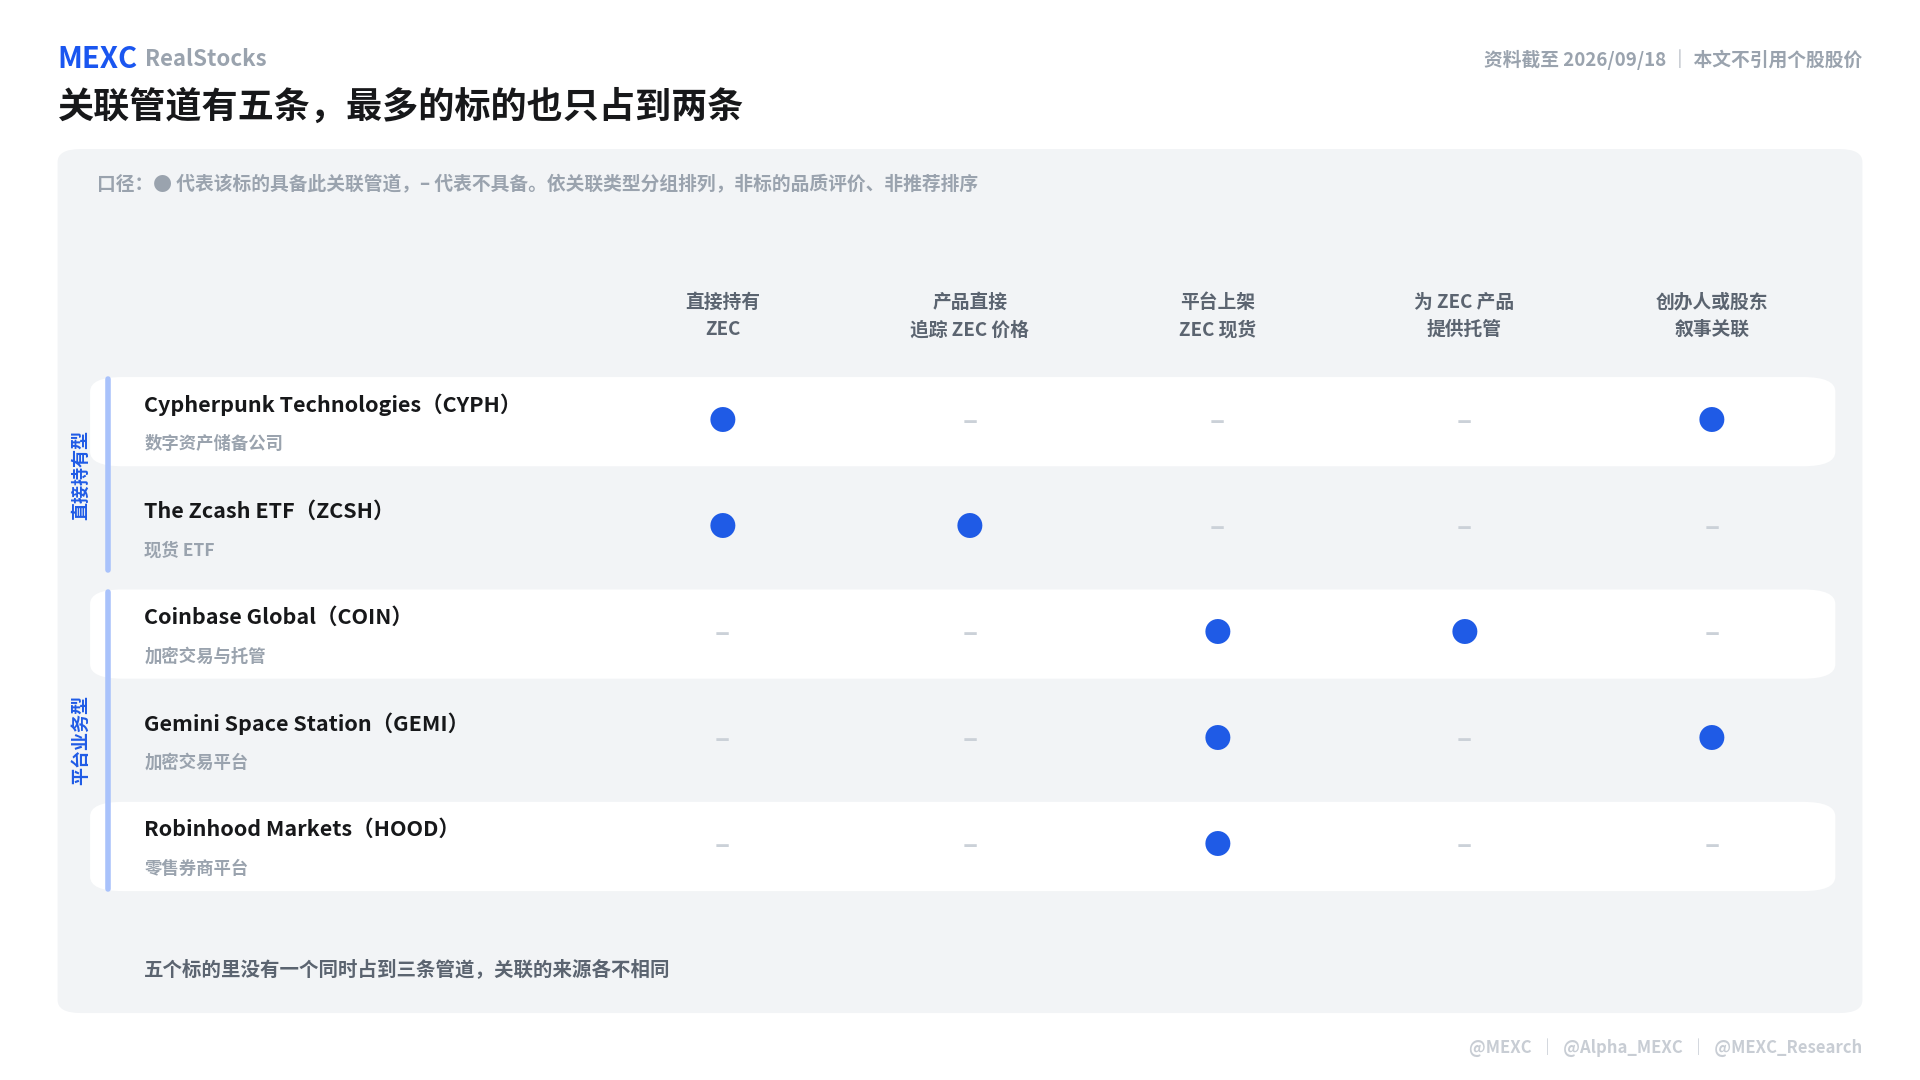Click the column header 平台上架 ZEC 现货
Screen dimensions: 1920x1080
(x=1217, y=315)
